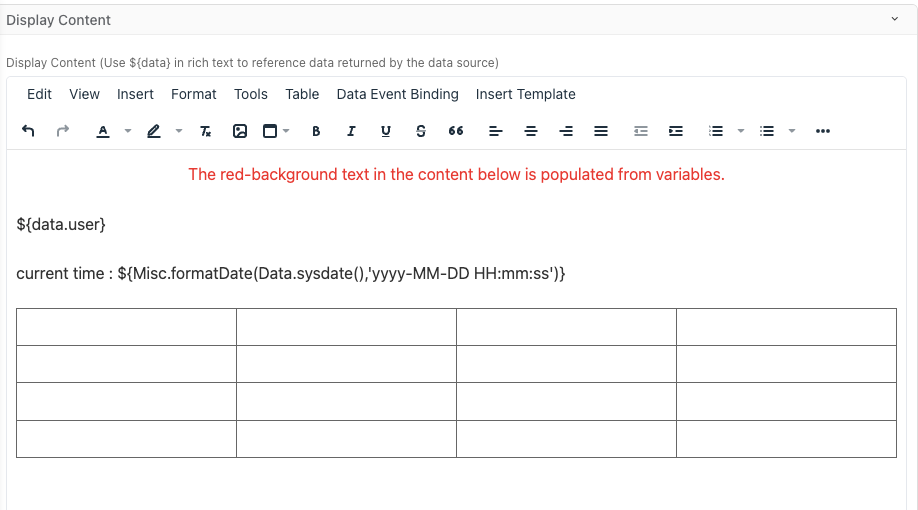Open the numbered list style dropdown arrow
Image resolution: width=918 pixels, height=510 pixels.
[741, 131]
